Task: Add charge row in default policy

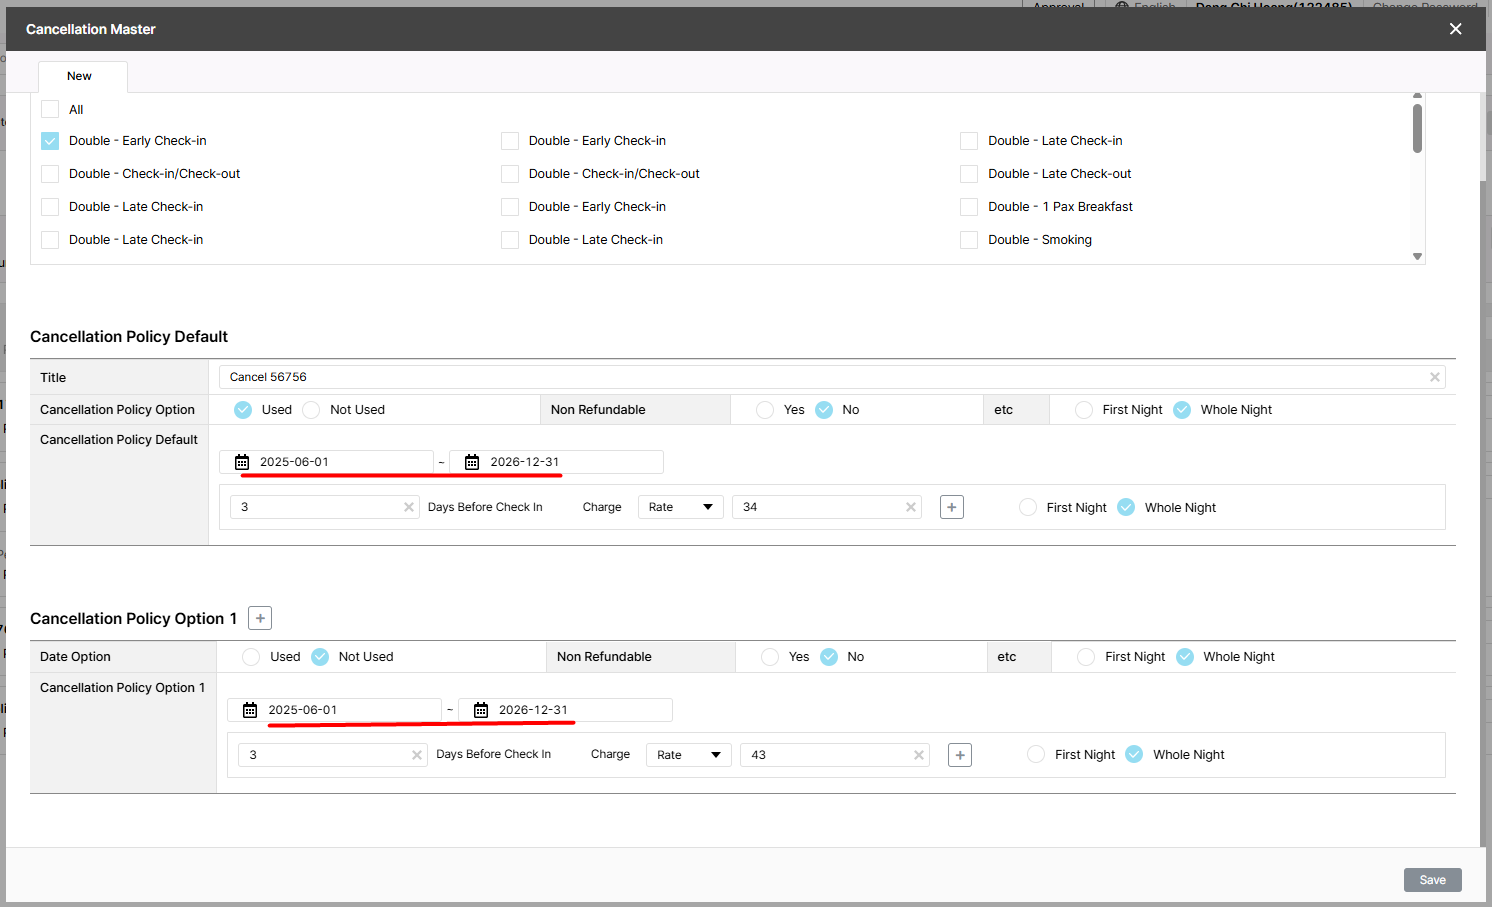Action: pos(952,507)
